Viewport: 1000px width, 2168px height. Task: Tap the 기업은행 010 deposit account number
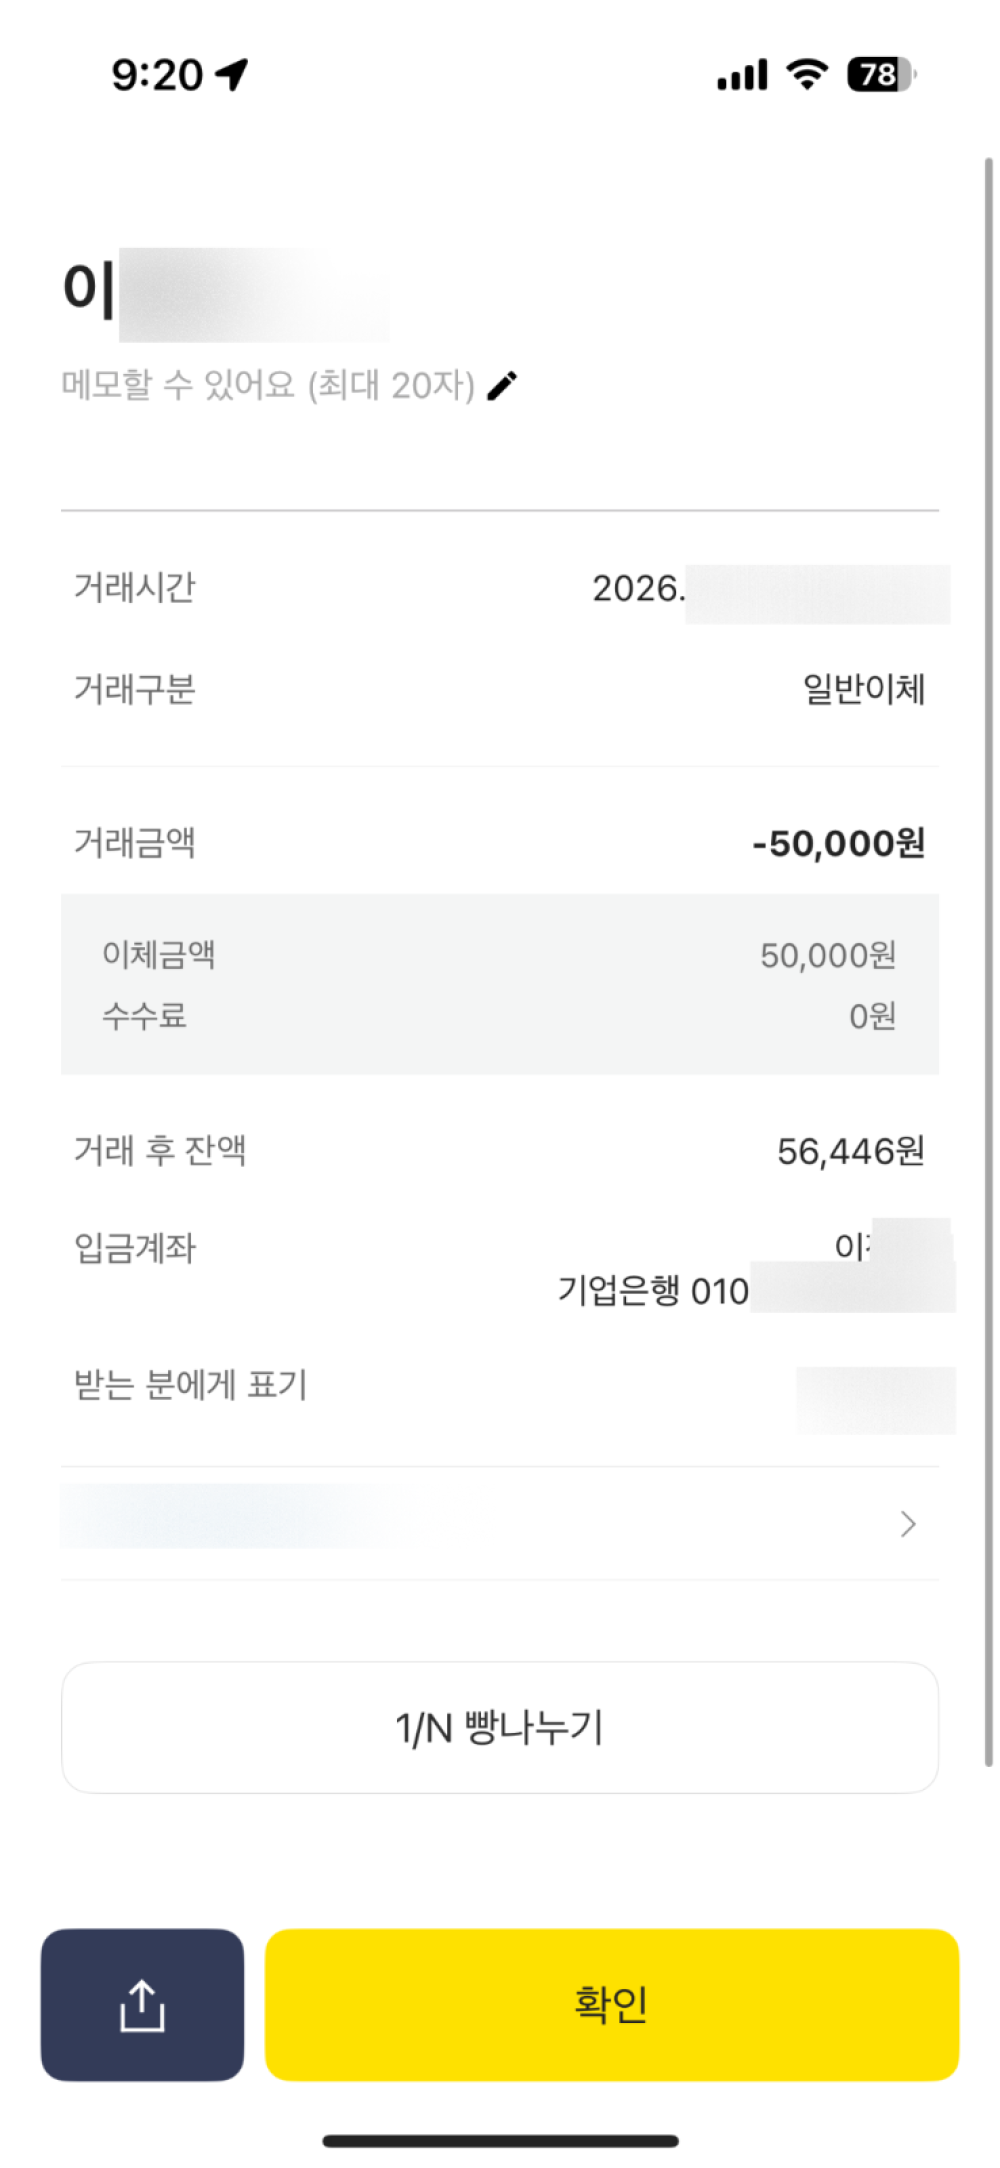click(x=653, y=1291)
